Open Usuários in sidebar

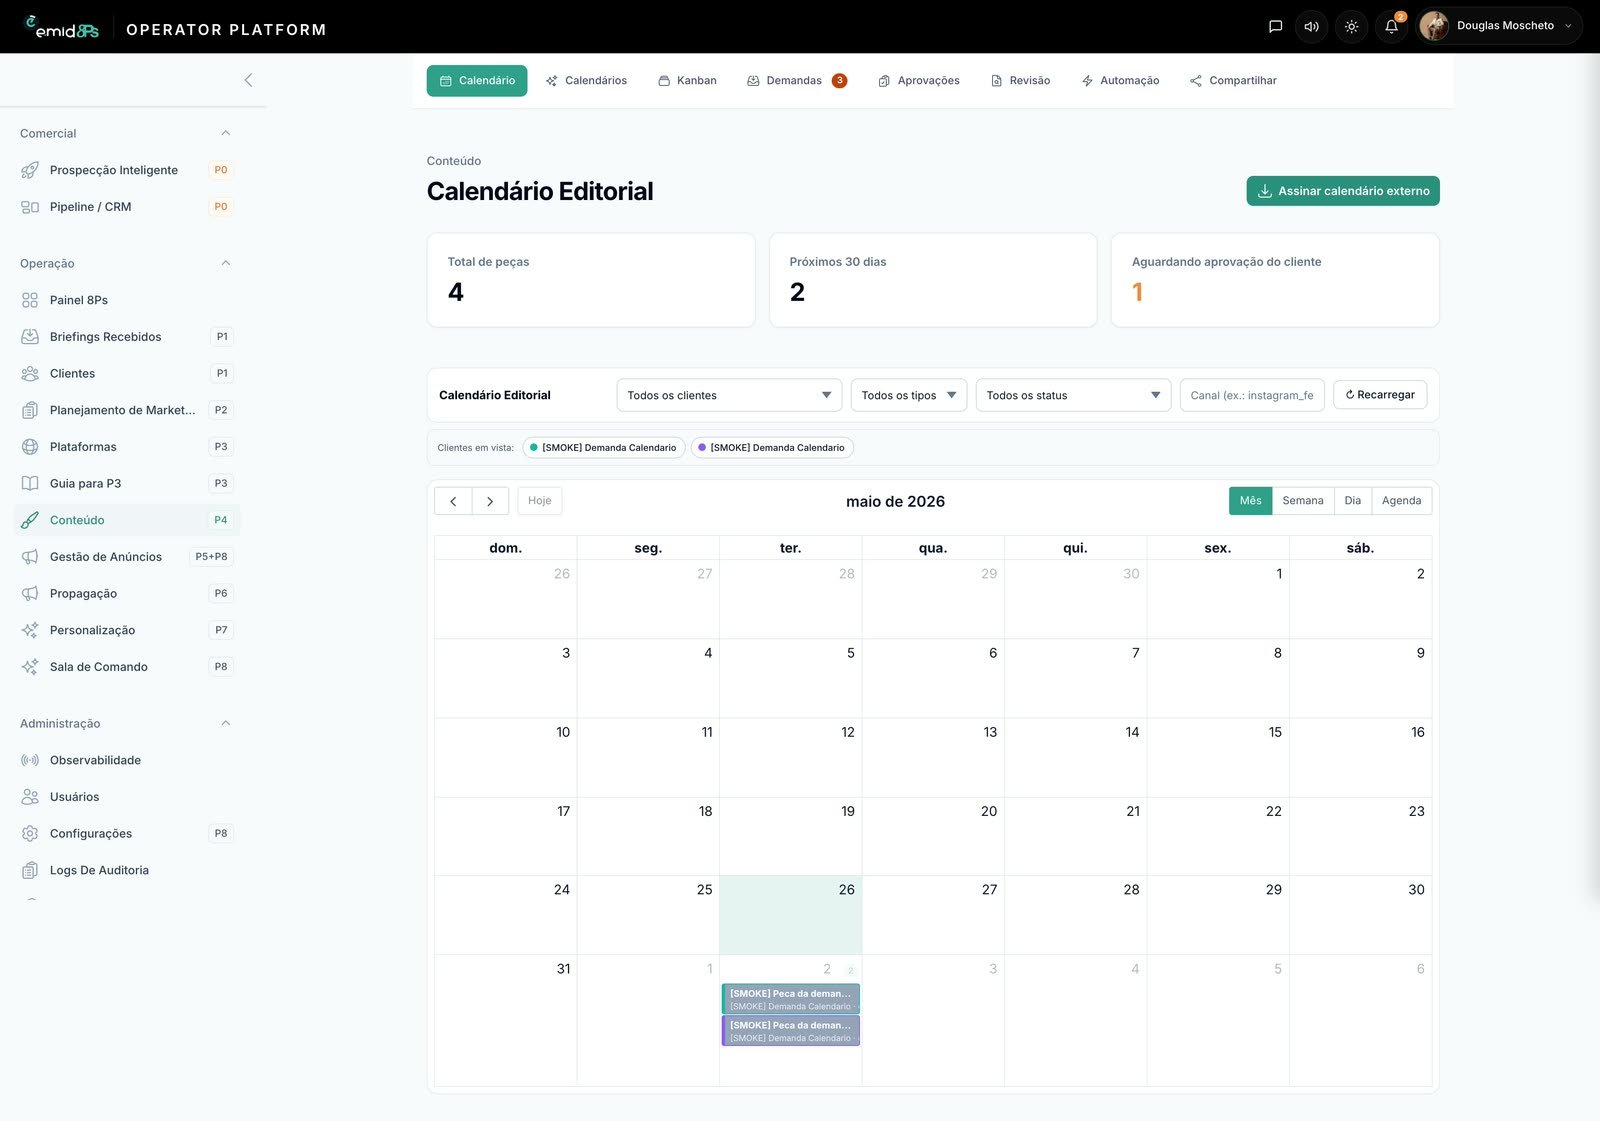tap(127, 797)
